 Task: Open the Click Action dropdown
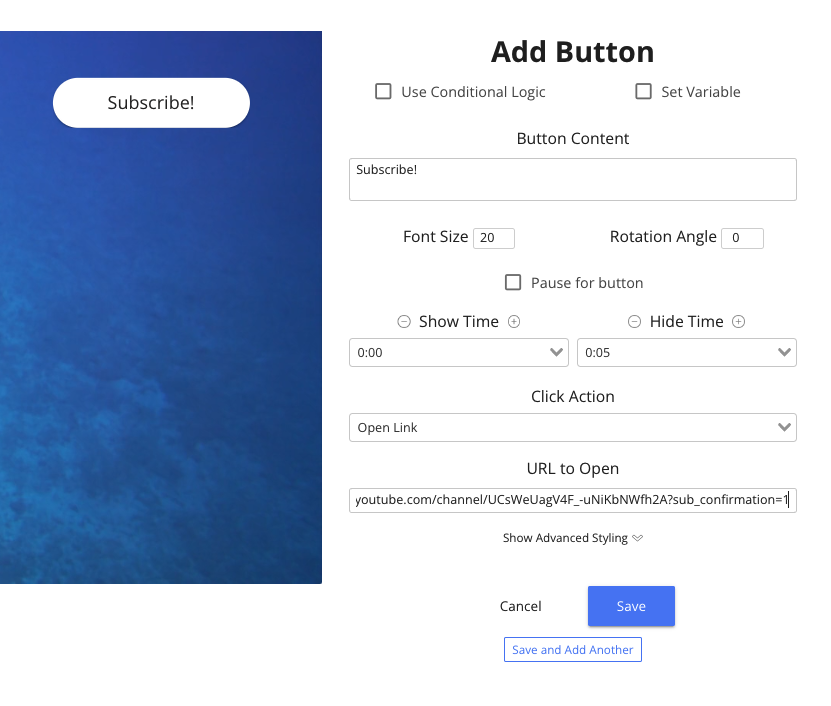pos(572,428)
